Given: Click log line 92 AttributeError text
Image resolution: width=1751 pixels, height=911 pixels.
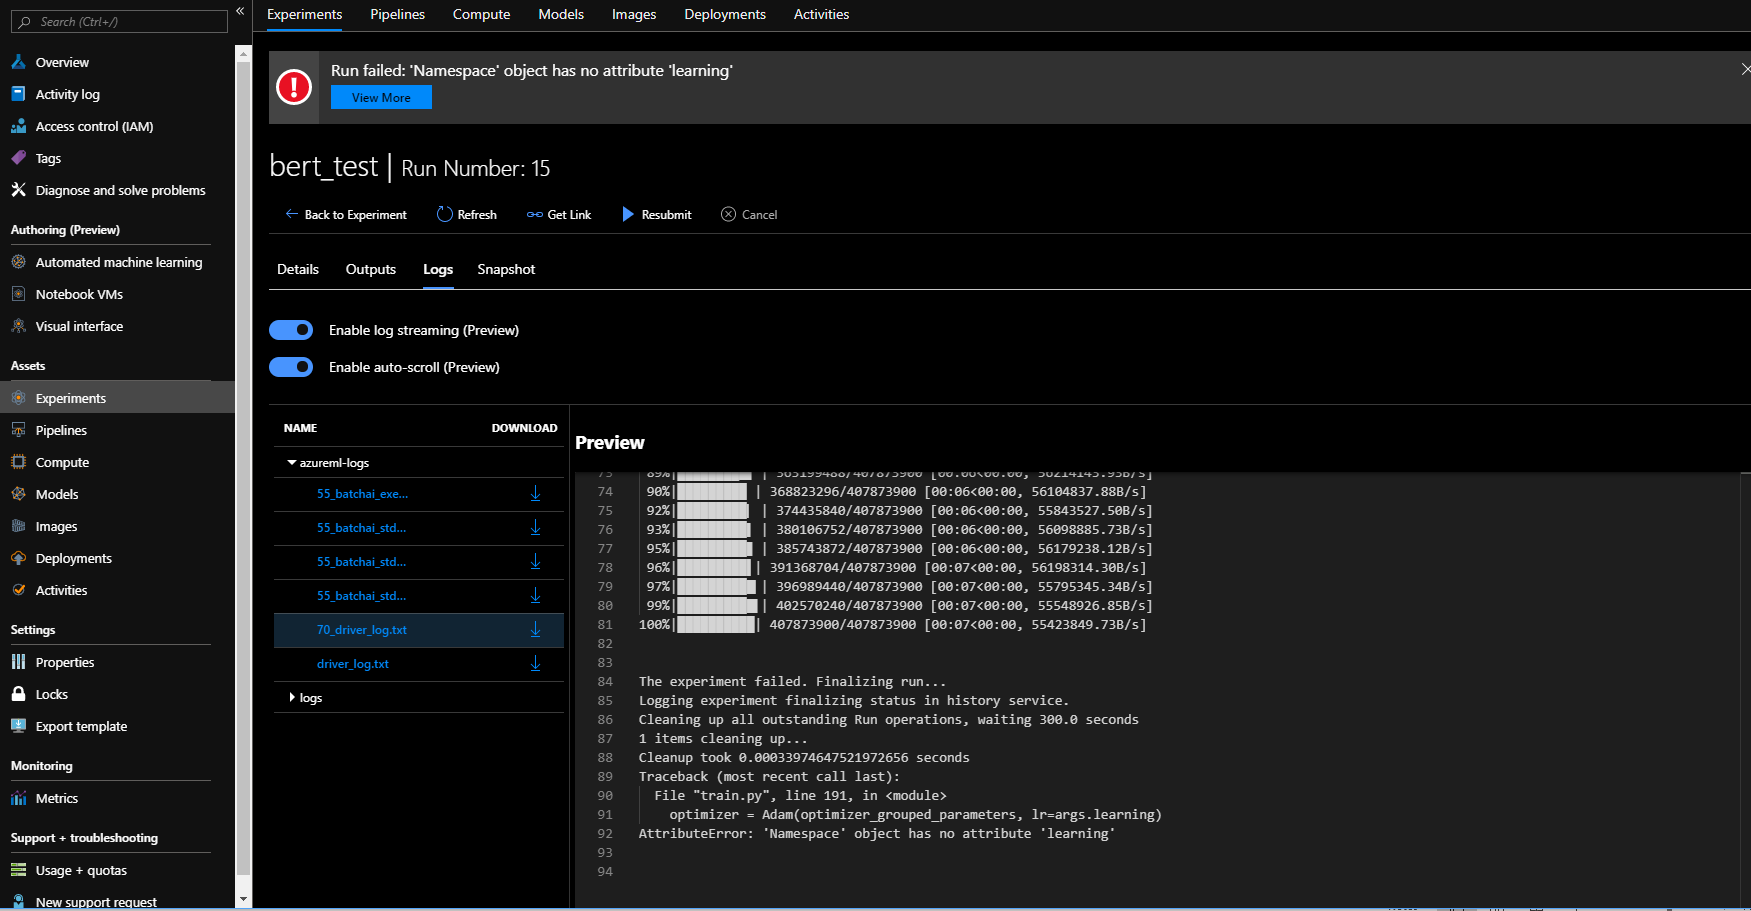Looking at the screenshot, I should click(877, 834).
